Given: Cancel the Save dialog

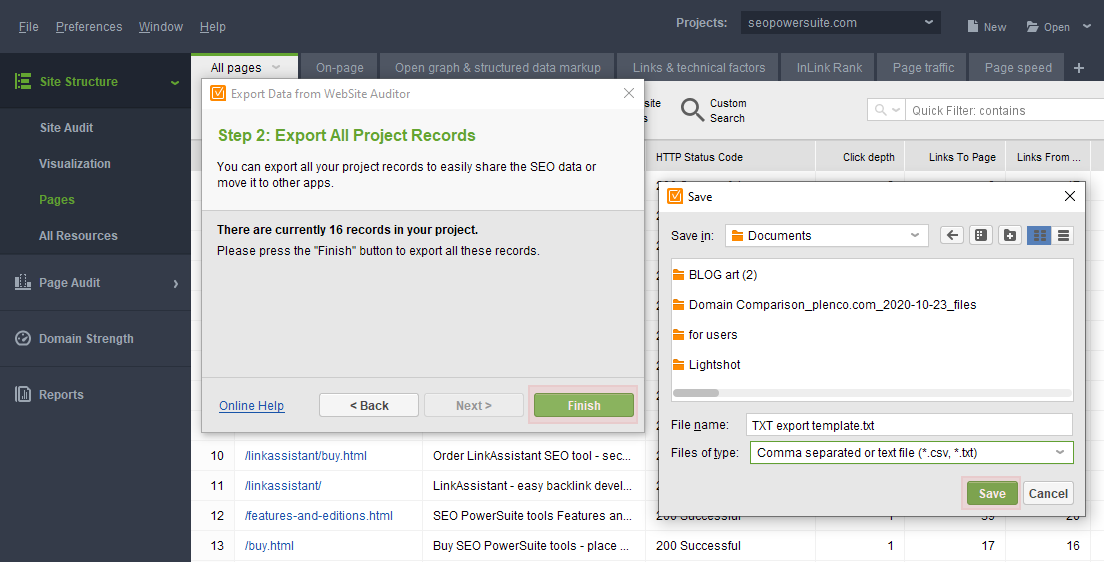Looking at the screenshot, I should [1048, 493].
